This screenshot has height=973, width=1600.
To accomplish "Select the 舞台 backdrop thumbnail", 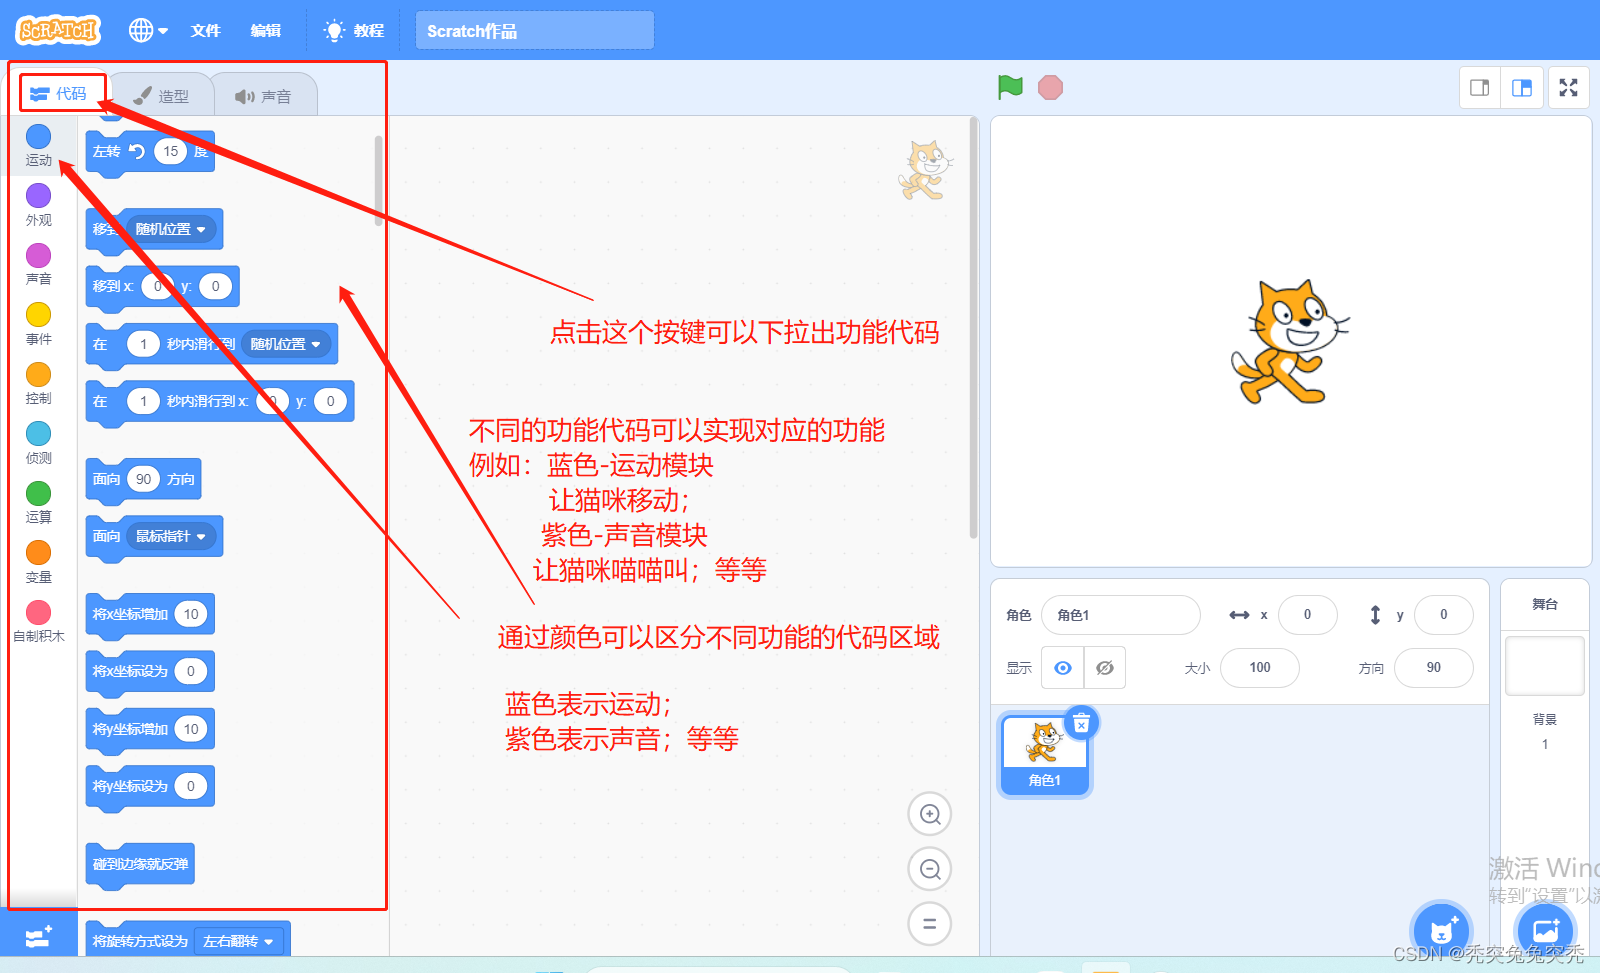I will click(x=1545, y=665).
